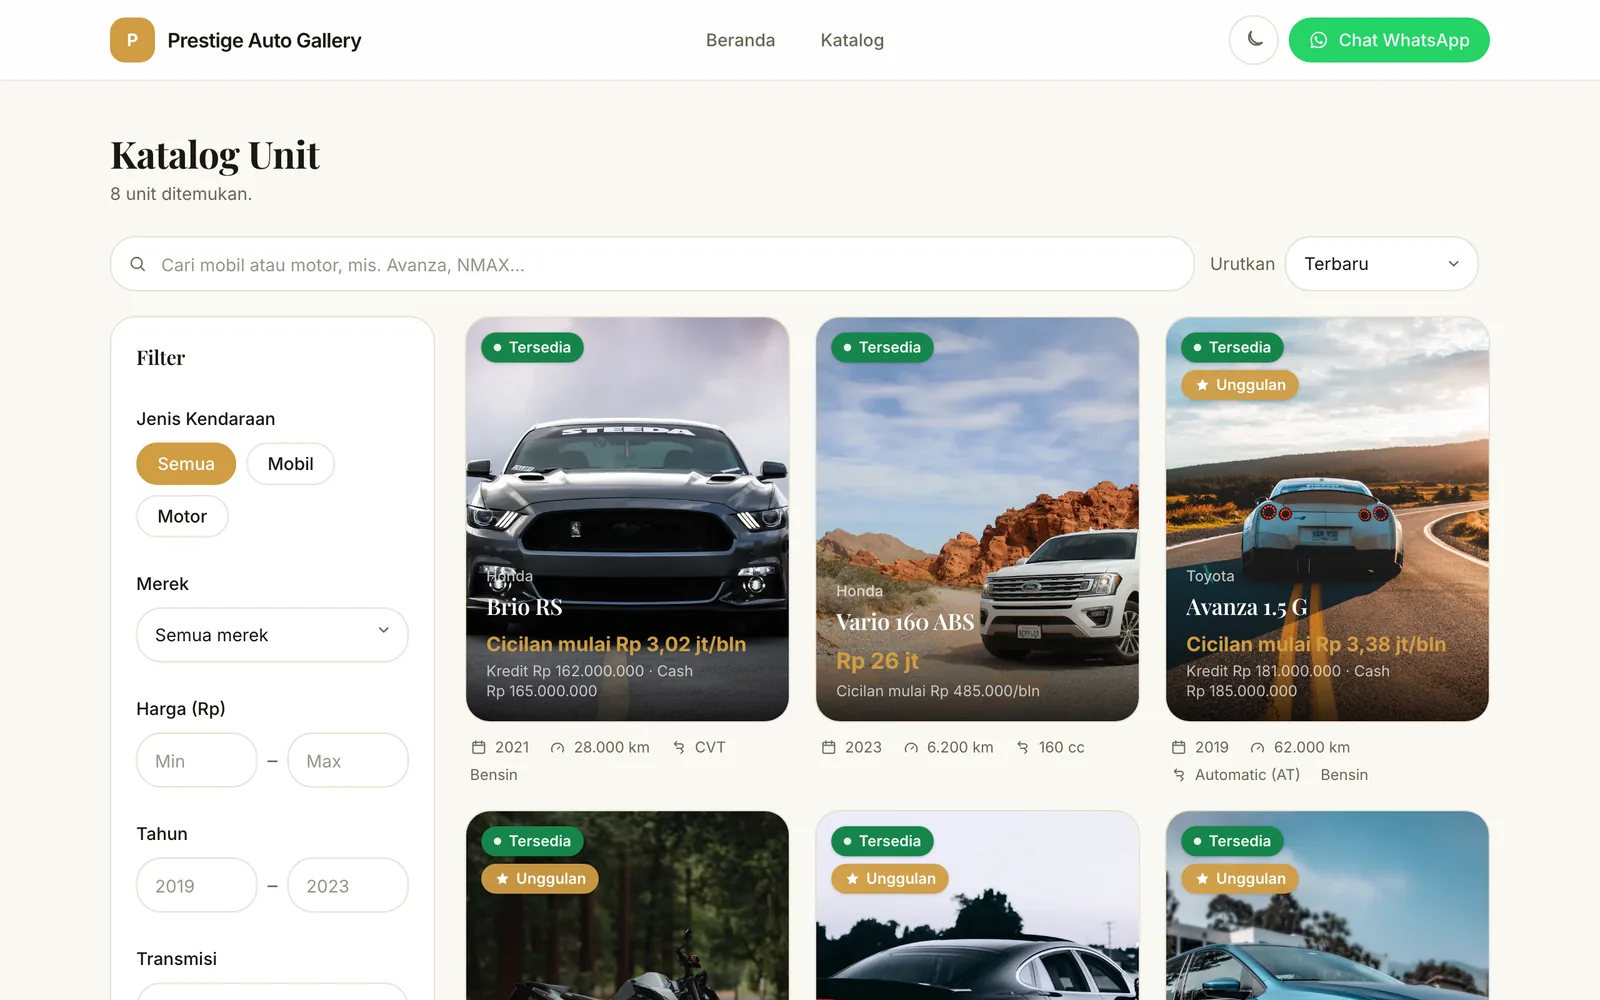Viewport: 1600px width, 1000px height.
Task: Click the Rp 26 jt price
Action: coord(877,661)
